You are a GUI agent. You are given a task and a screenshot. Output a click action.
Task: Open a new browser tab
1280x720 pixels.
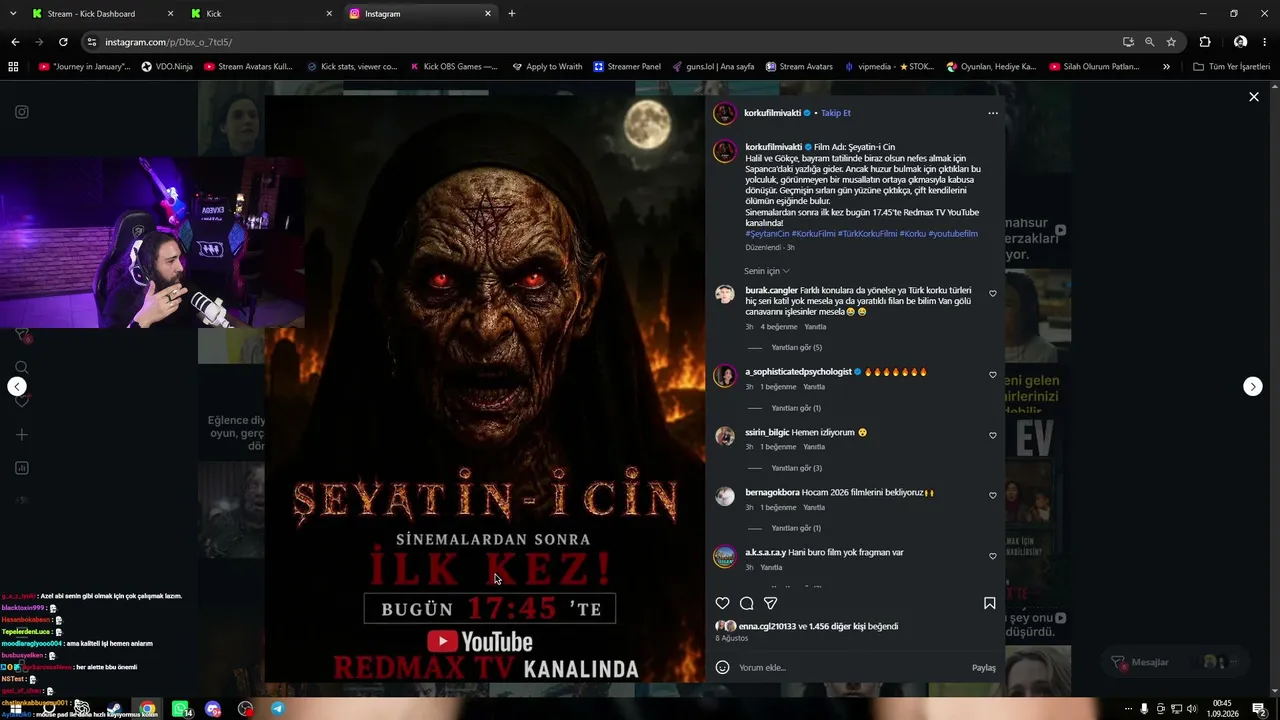point(512,14)
